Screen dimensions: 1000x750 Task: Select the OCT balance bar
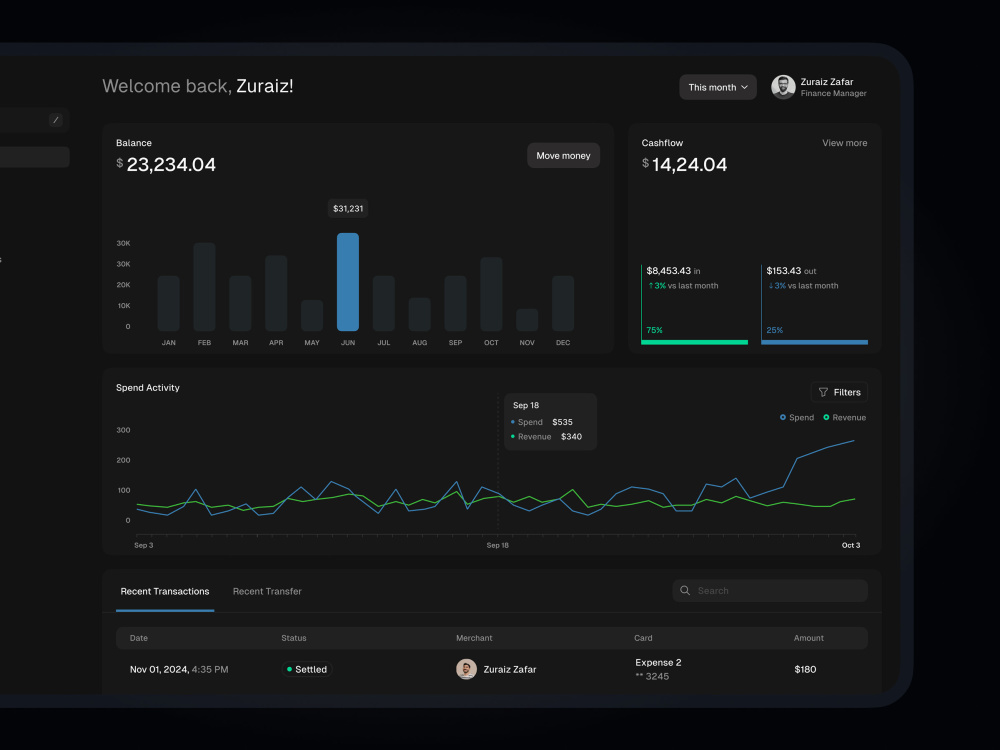491,294
